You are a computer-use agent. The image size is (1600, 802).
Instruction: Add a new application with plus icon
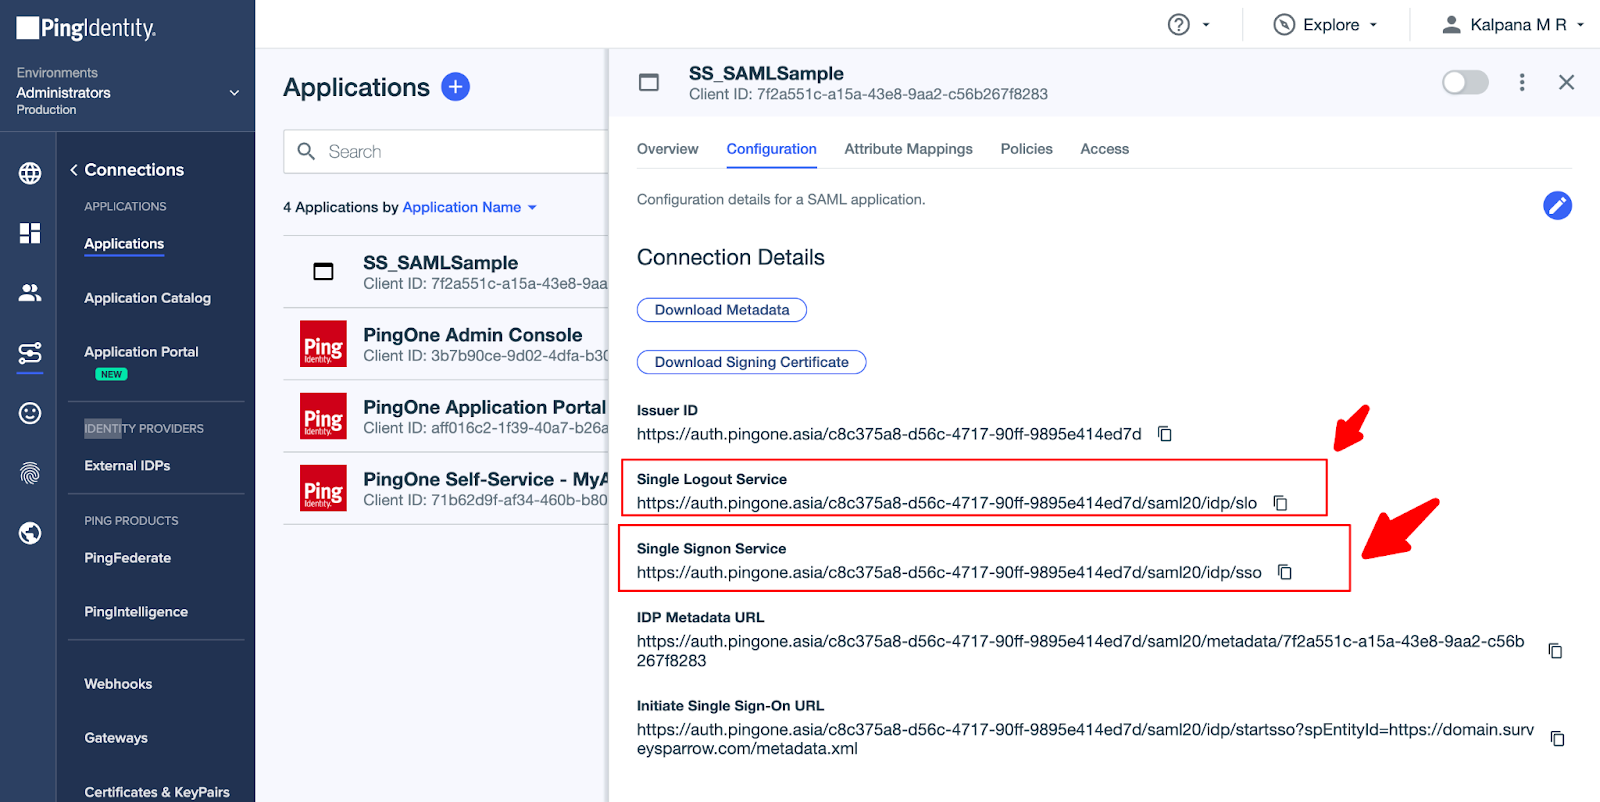(x=455, y=87)
